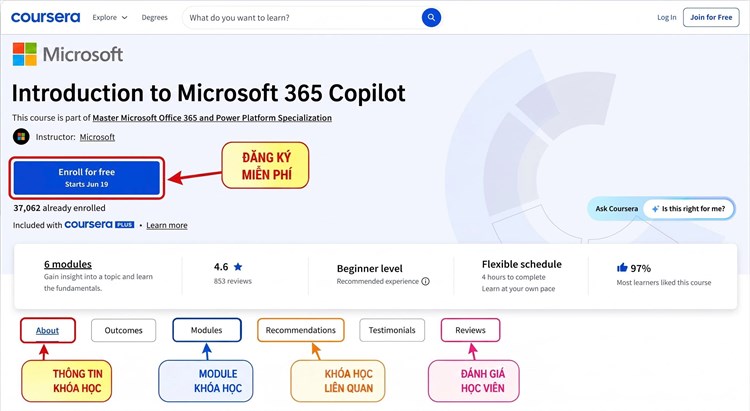
Task: Open the Master Microsoft Office 365 Specialization link
Action: click(212, 118)
